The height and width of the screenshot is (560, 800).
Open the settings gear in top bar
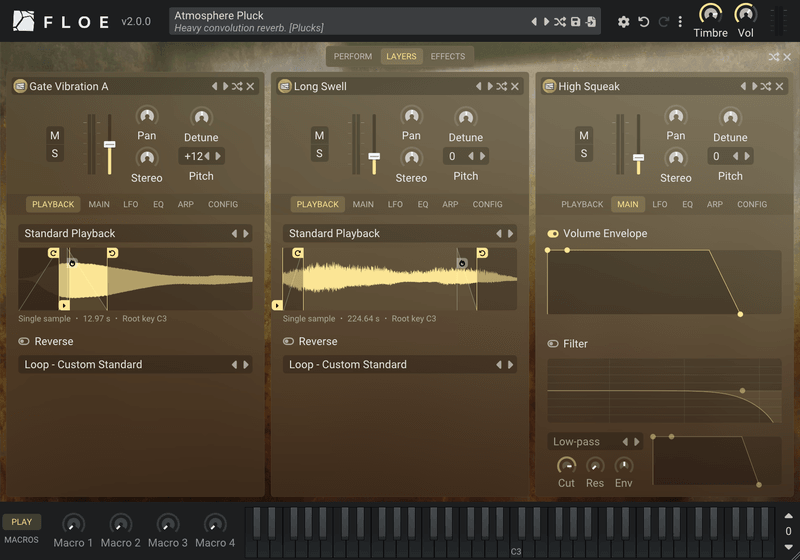tap(623, 22)
